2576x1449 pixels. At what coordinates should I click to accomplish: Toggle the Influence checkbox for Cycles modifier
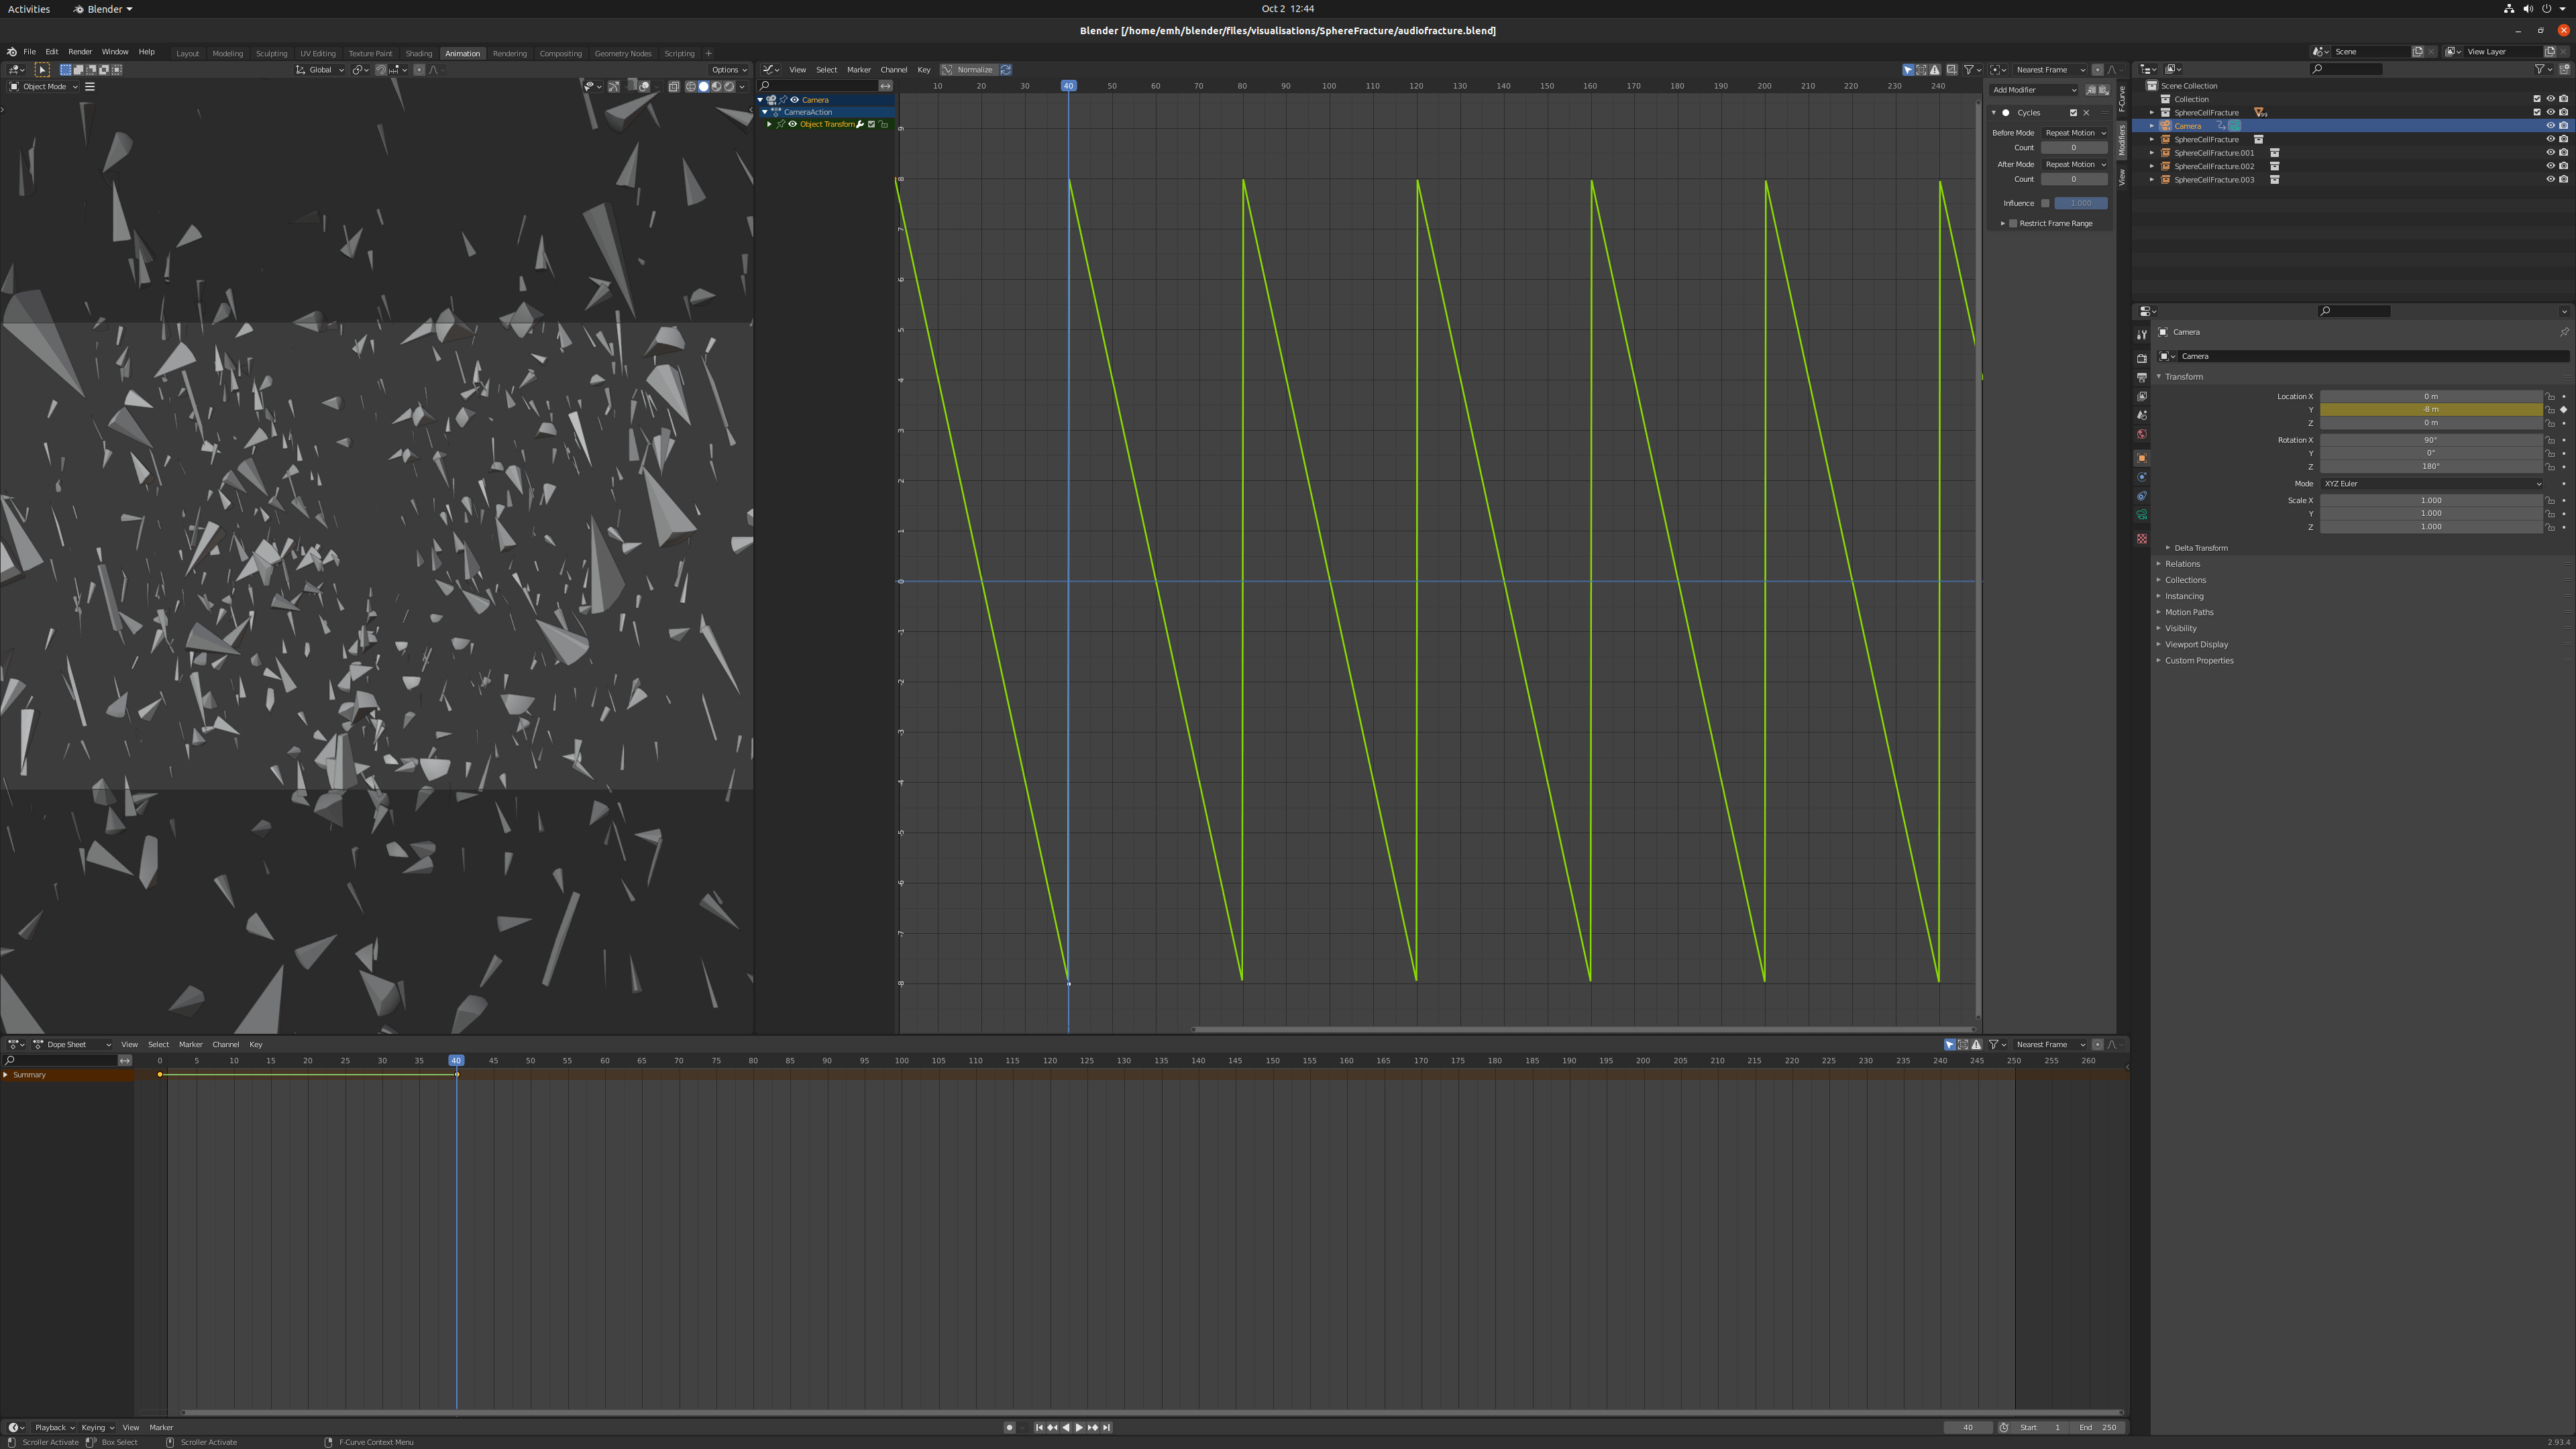[2046, 203]
